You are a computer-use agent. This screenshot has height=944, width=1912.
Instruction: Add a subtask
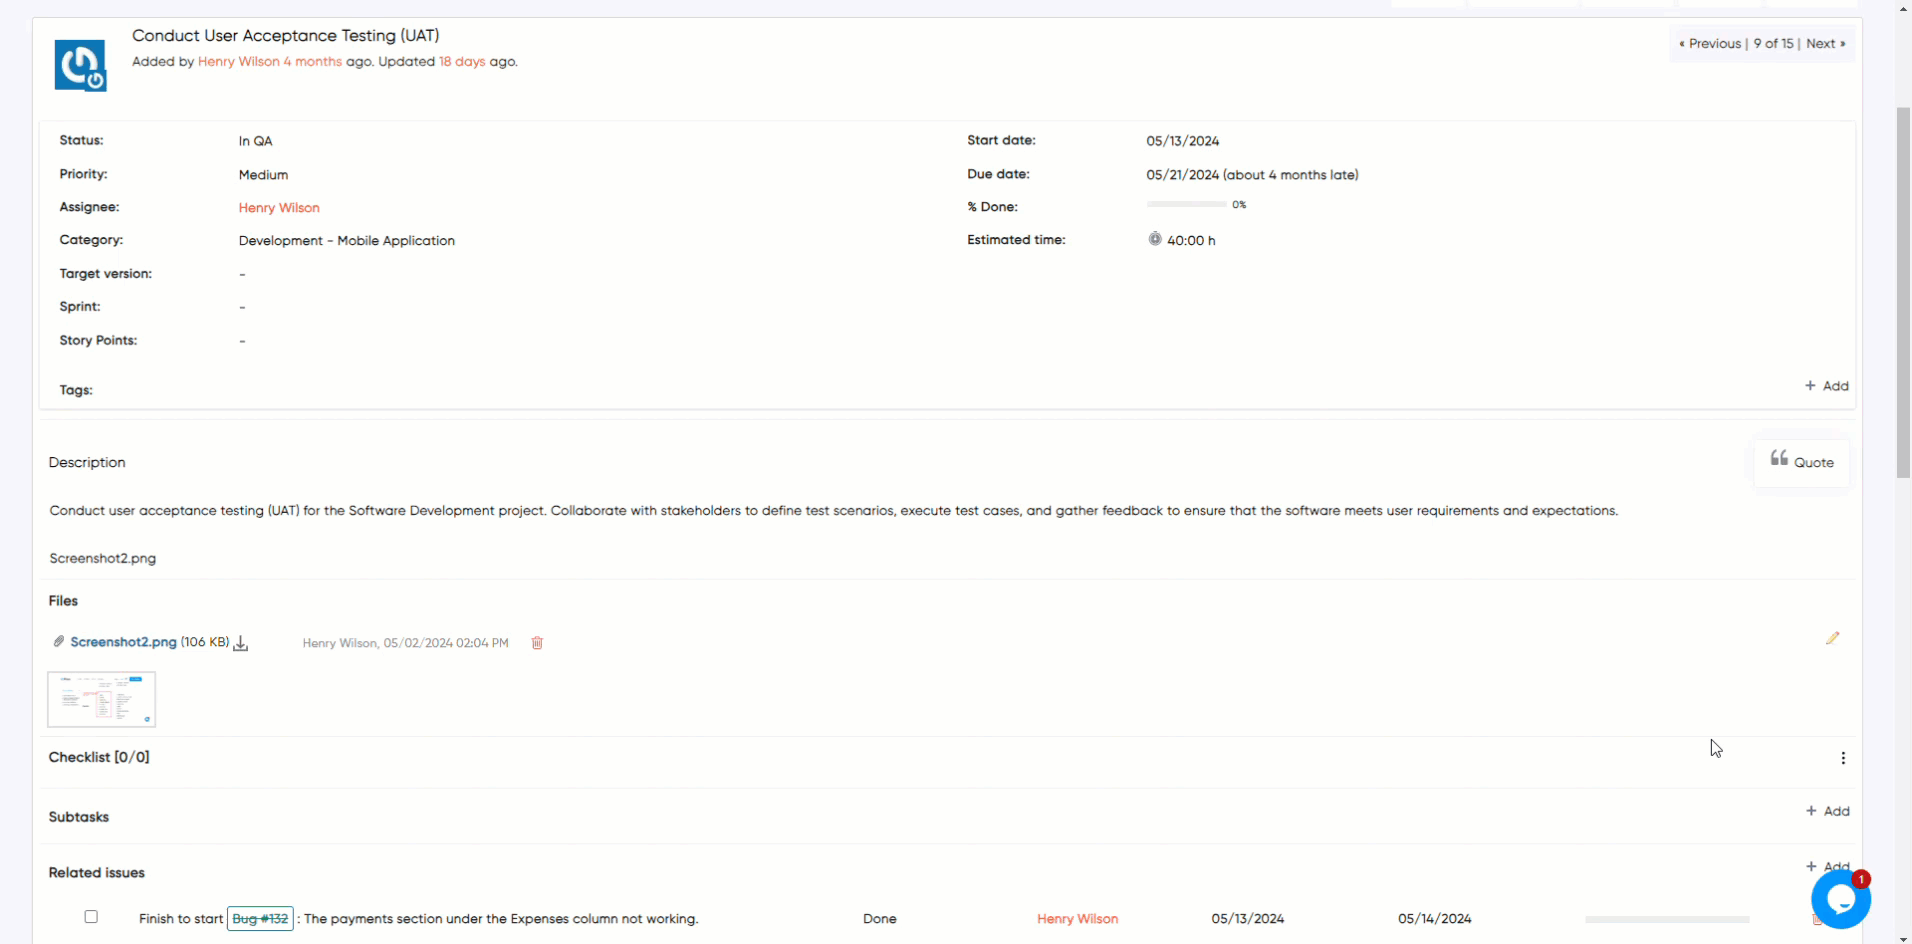click(x=1827, y=811)
